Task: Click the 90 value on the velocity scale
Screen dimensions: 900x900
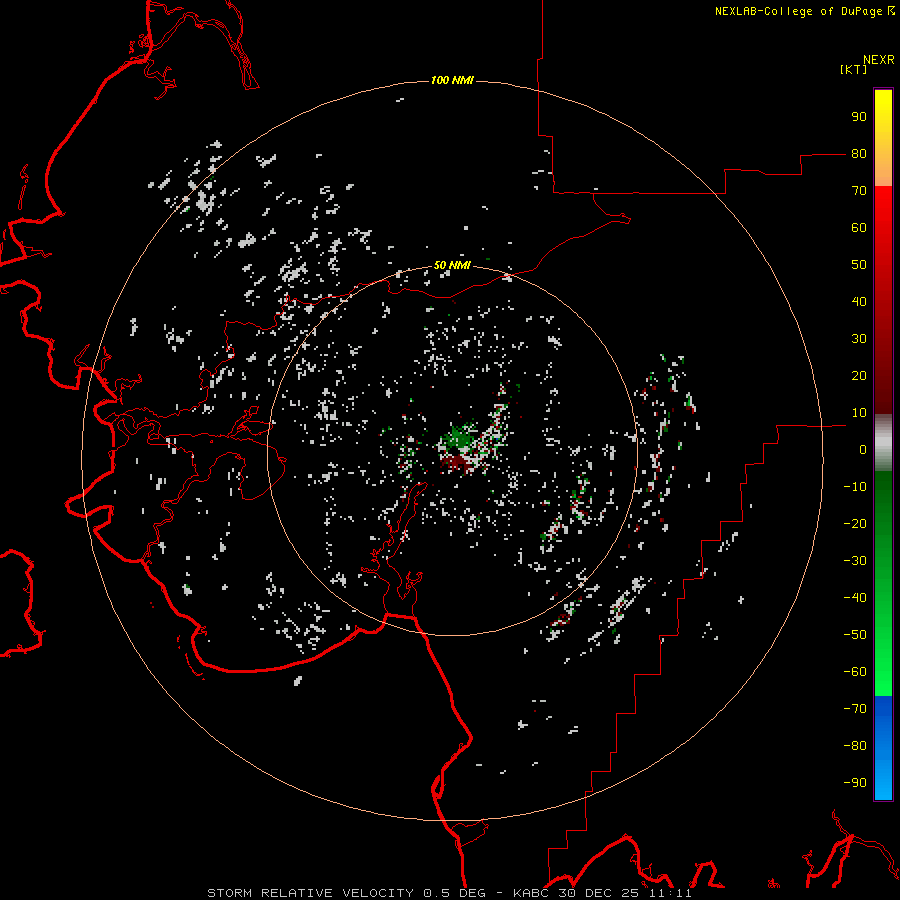Action: (859, 117)
